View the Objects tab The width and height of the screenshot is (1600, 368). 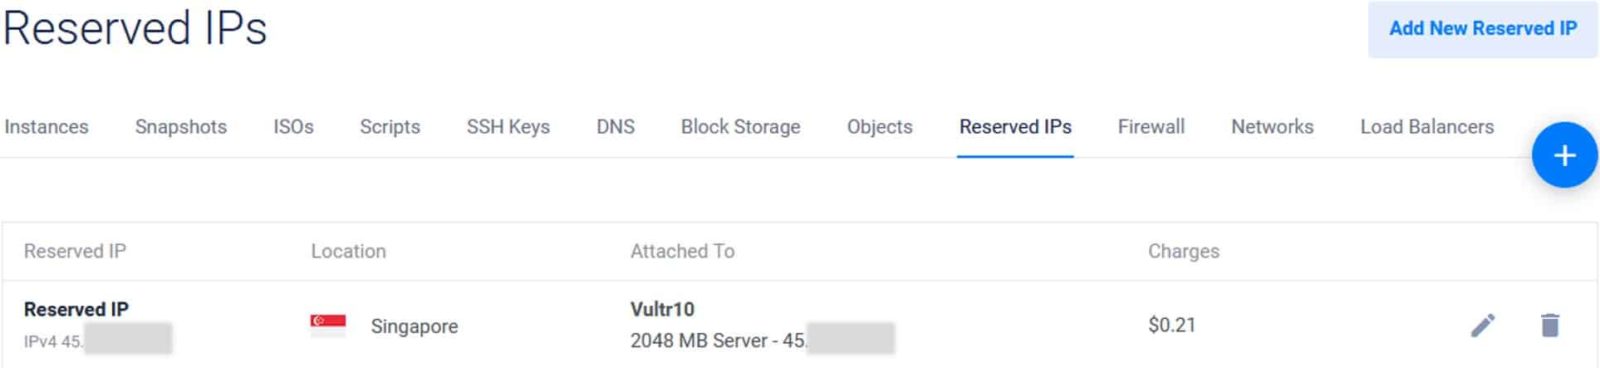(880, 127)
